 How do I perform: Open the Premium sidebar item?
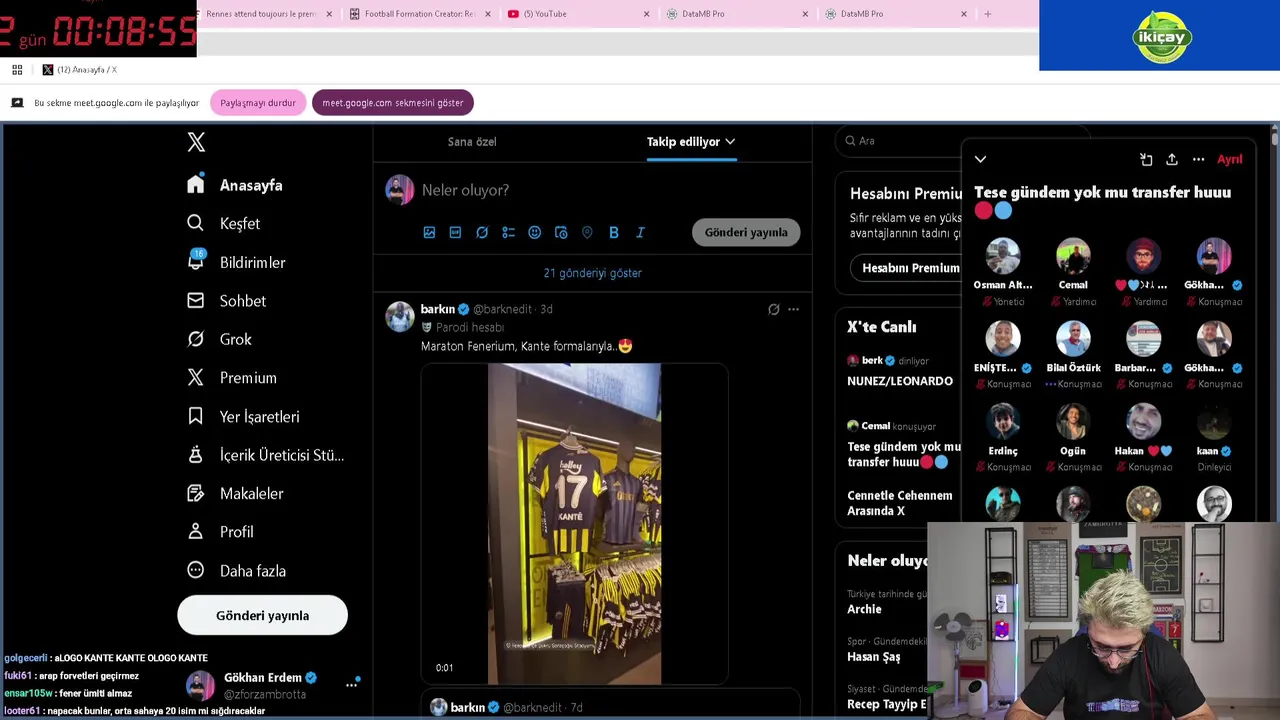[232, 378]
